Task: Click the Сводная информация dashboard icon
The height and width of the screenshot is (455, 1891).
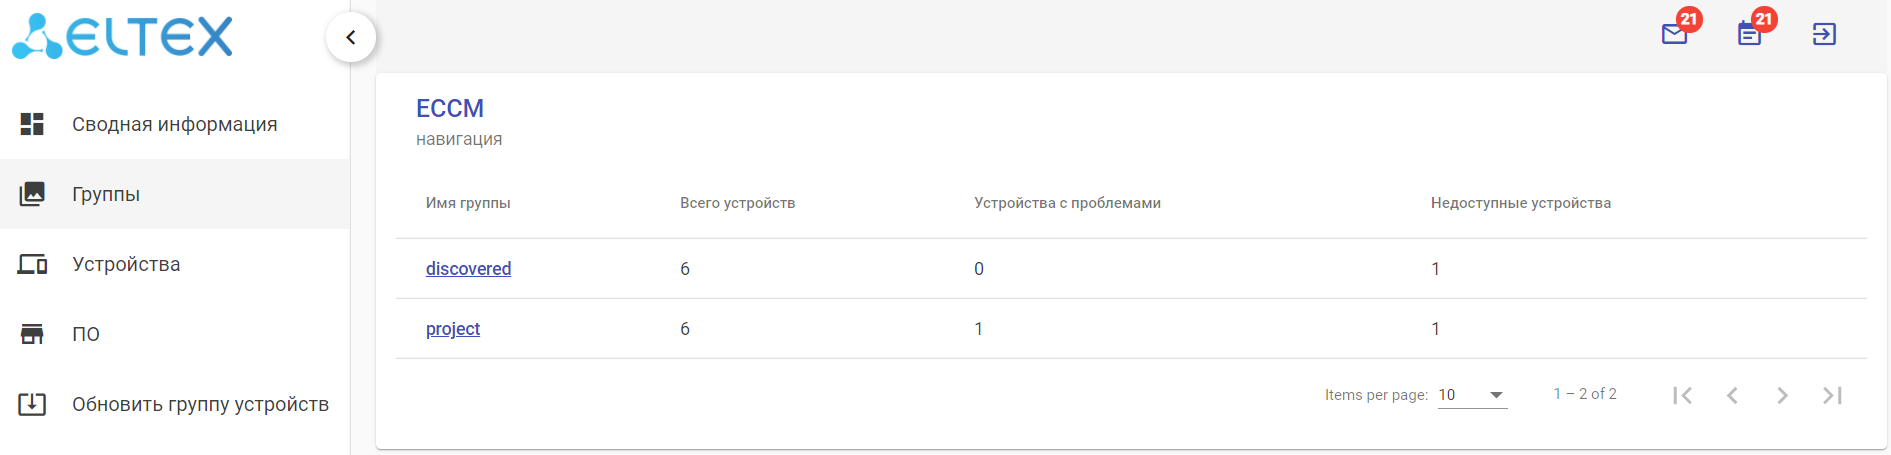Action: point(32,124)
